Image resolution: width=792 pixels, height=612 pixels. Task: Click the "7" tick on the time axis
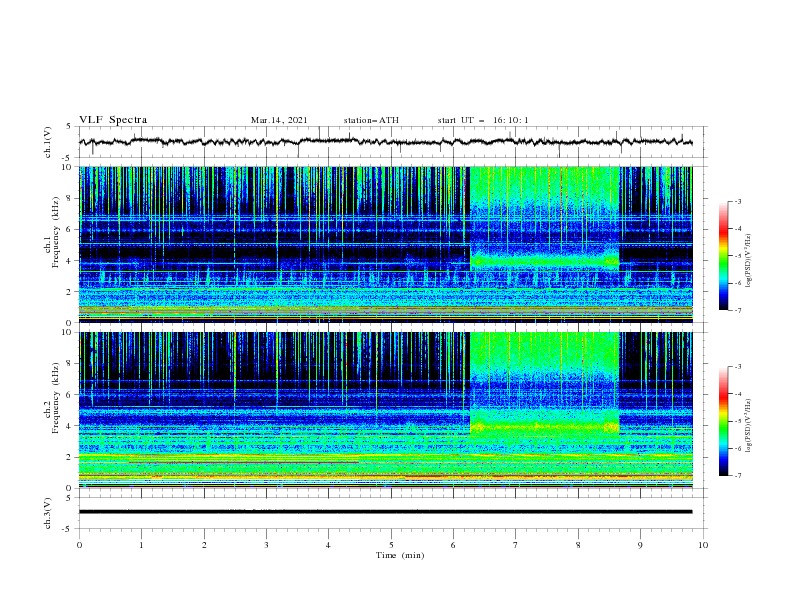point(516,545)
